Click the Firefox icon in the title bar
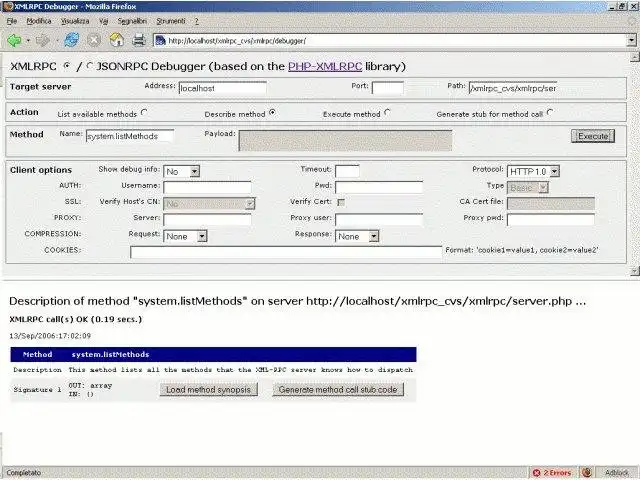This screenshot has width=640, height=480. 7,6
